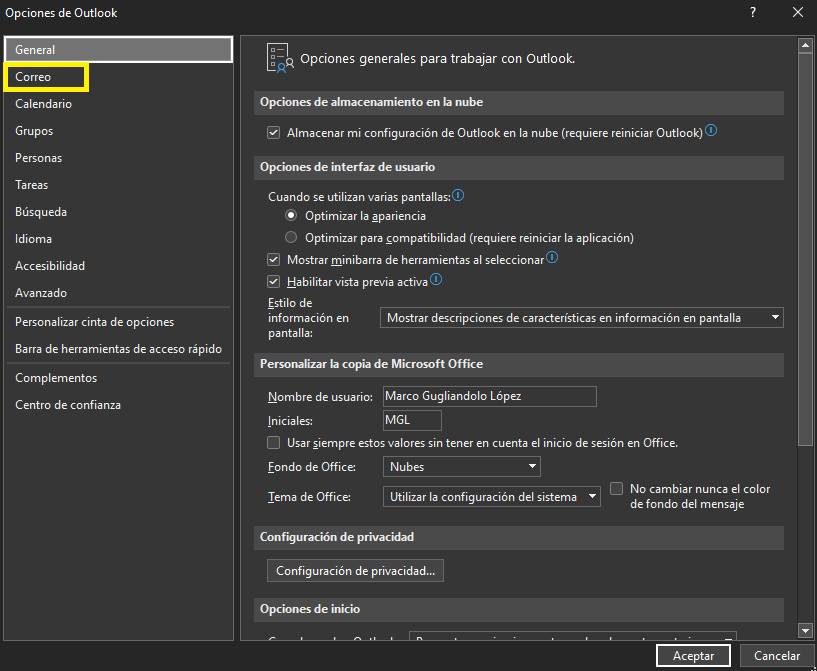Click the Opciones de almacenamiento en la nube heading
Viewport: 817px width, 671px height.
pyautogui.click(x=372, y=102)
